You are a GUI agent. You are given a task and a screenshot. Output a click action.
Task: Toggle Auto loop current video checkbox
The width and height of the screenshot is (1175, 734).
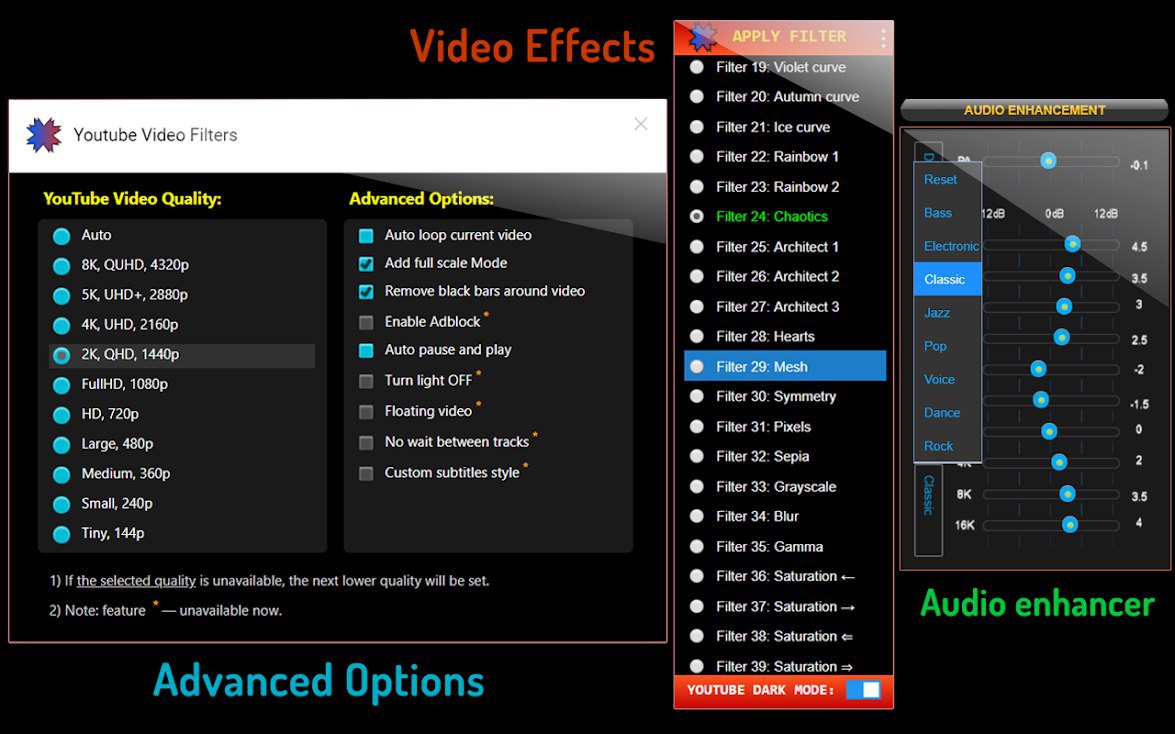(366, 235)
